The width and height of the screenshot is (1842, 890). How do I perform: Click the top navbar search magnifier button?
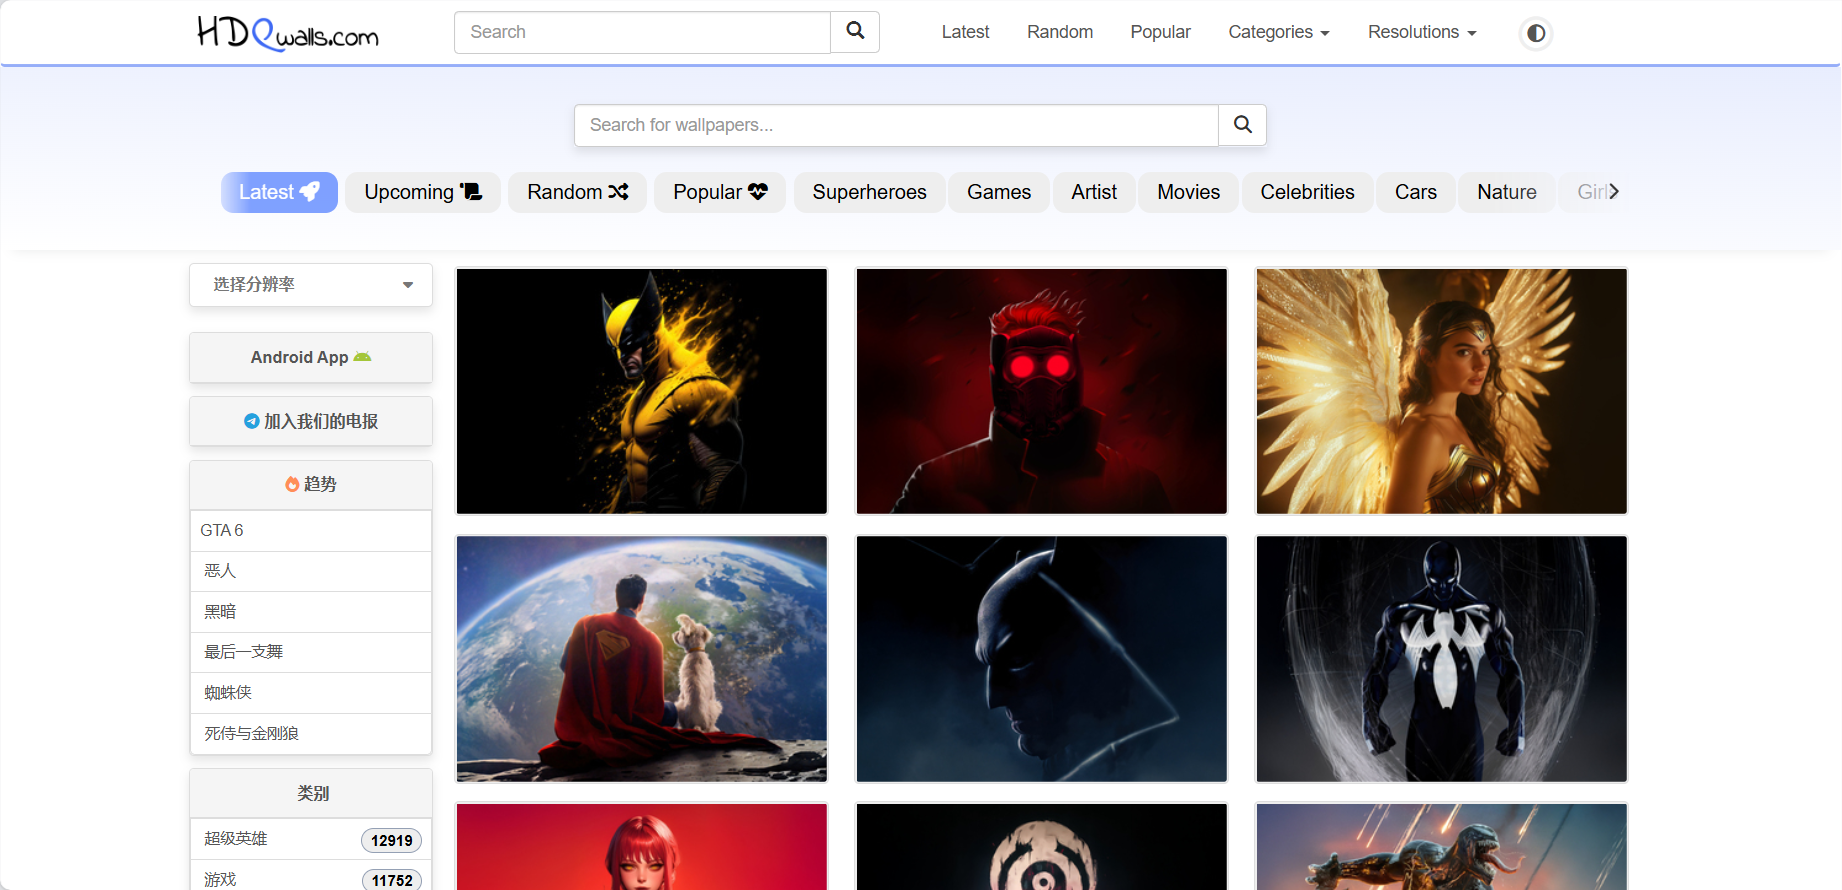coord(855,32)
